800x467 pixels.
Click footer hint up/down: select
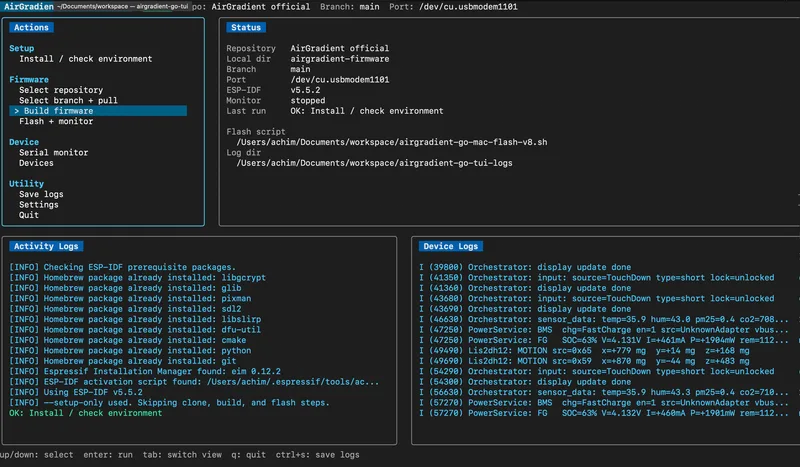click(37, 455)
